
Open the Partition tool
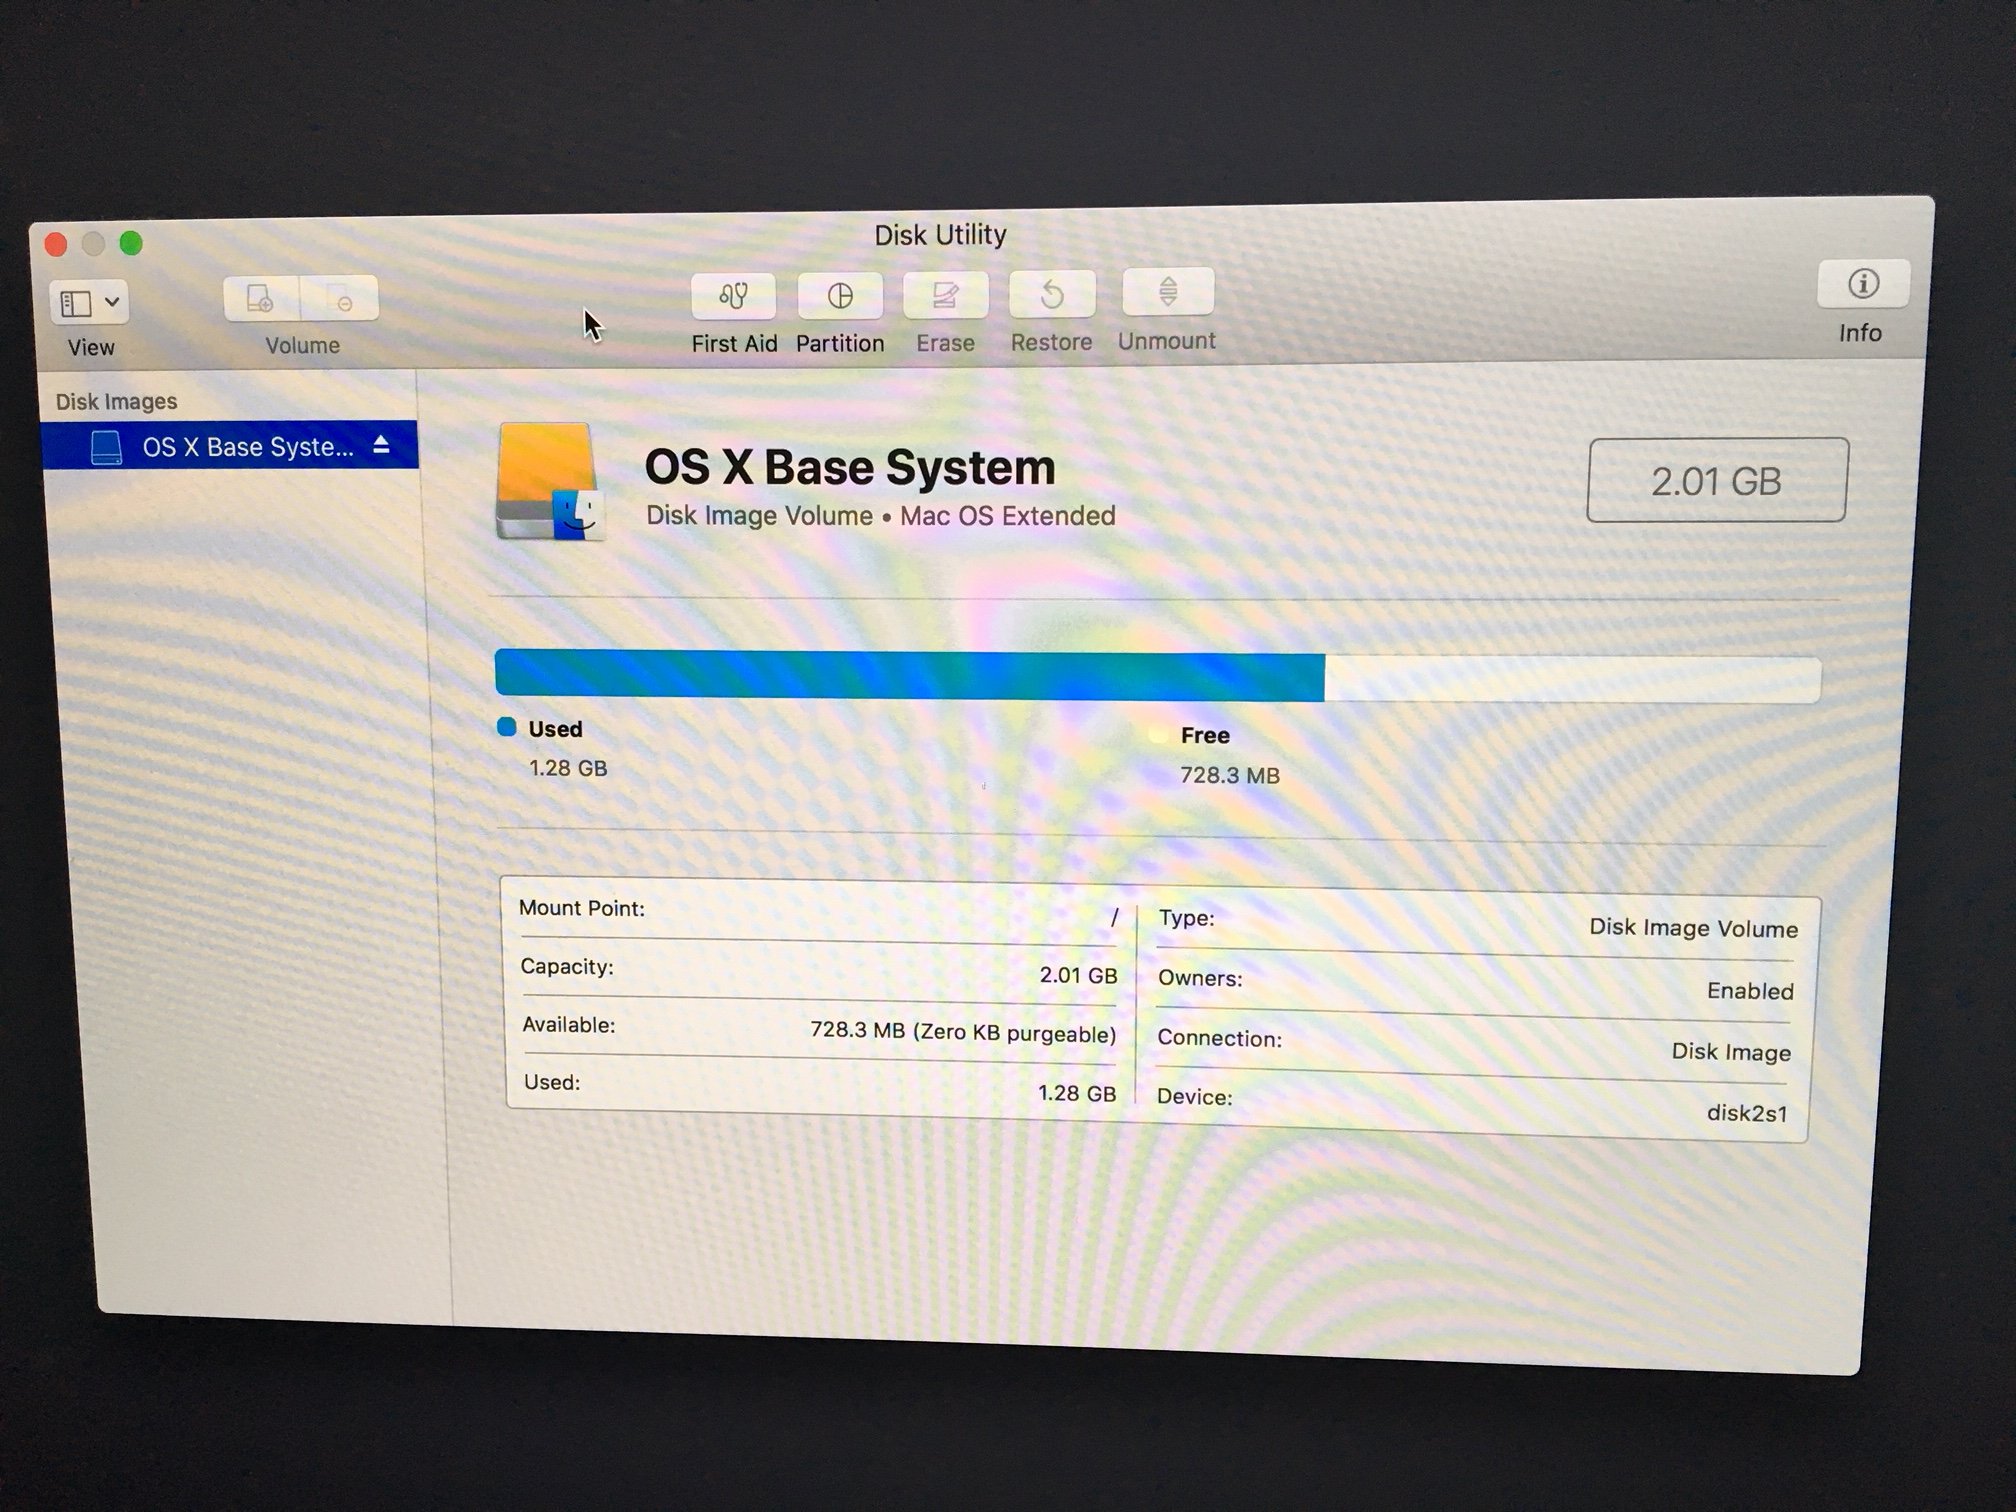click(839, 296)
